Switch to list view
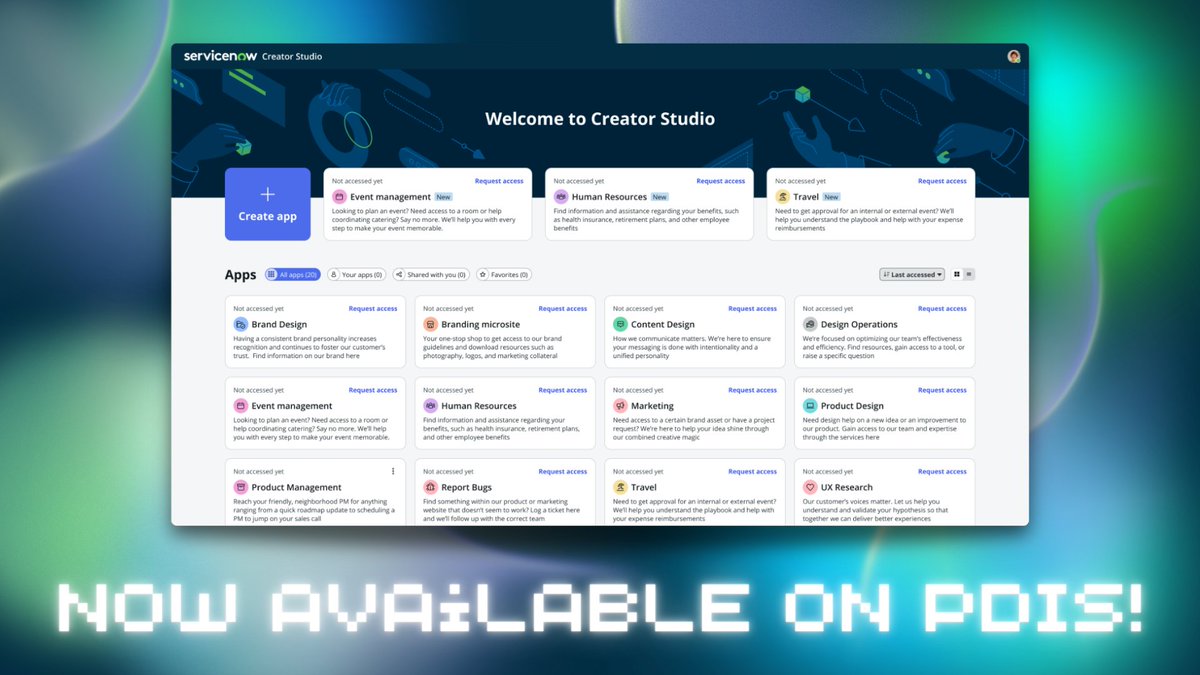The image size is (1200, 675). pyautogui.click(x=969, y=274)
